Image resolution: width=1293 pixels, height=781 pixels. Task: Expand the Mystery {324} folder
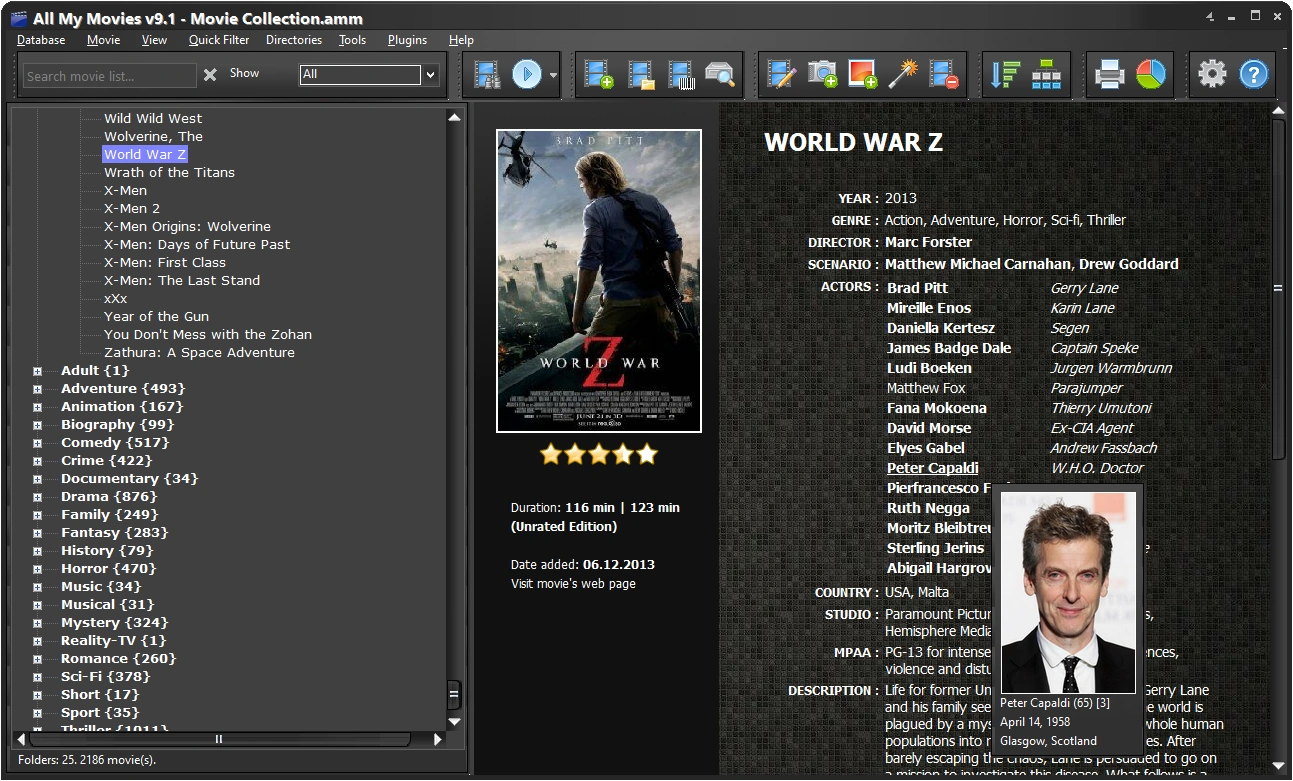pos(37,623)
